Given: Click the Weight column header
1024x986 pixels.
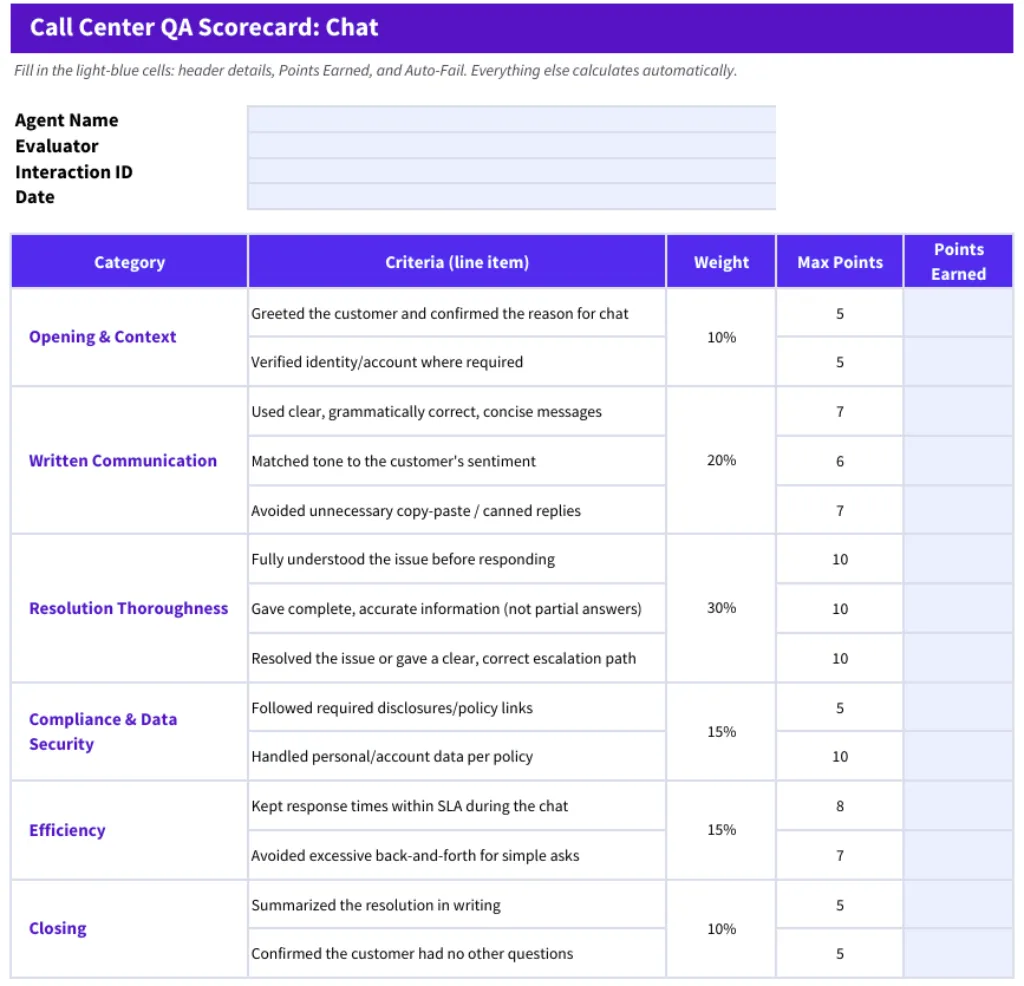Looking at the screenshot, I should (721, 261).
